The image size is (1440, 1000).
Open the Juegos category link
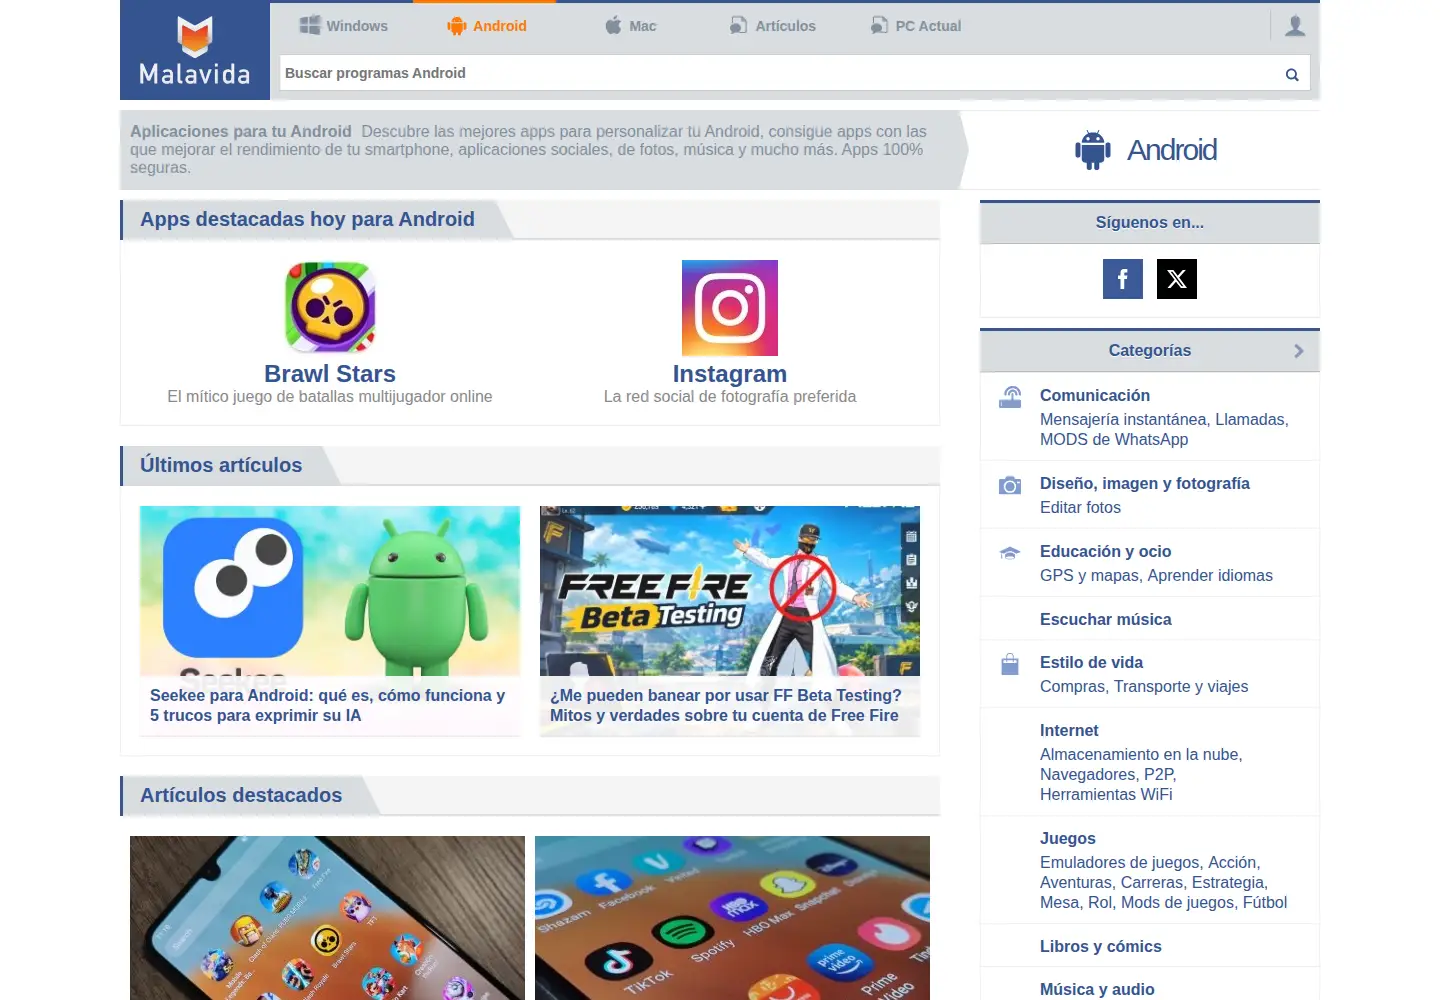point(1067,839)
